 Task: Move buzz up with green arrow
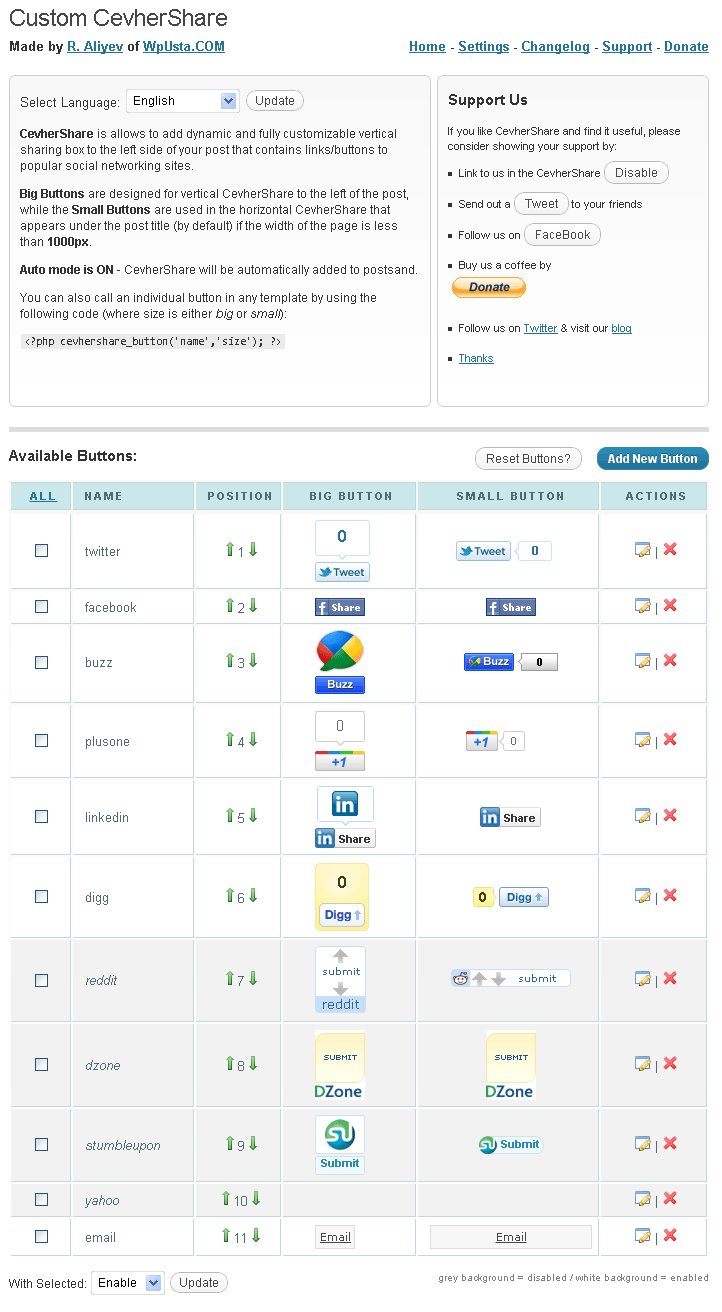coord(229,661)
